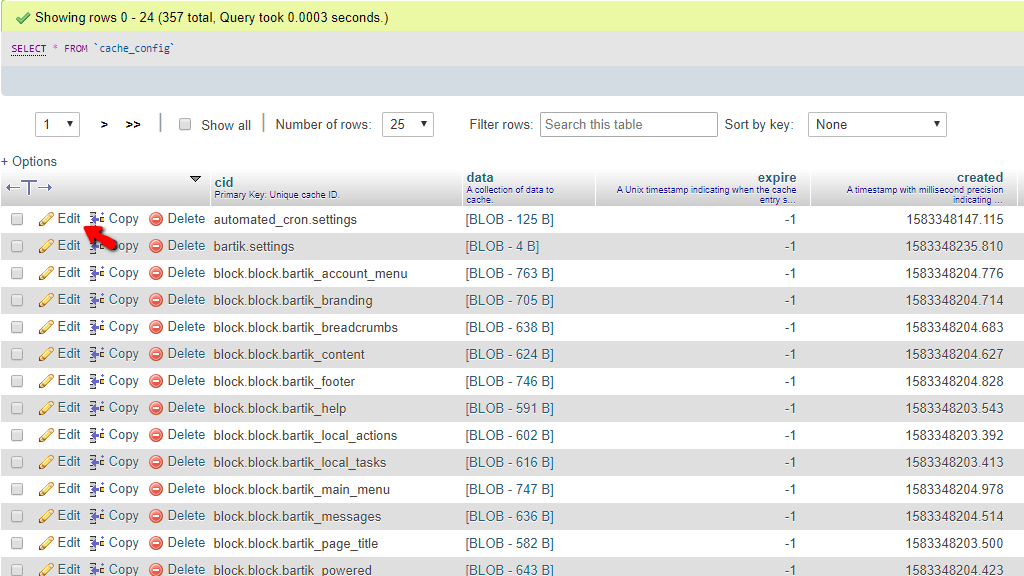Screen dimensions: 1024x576
Task: Click the [BLOB - 125 B] data cell
Action: [509, 219]
